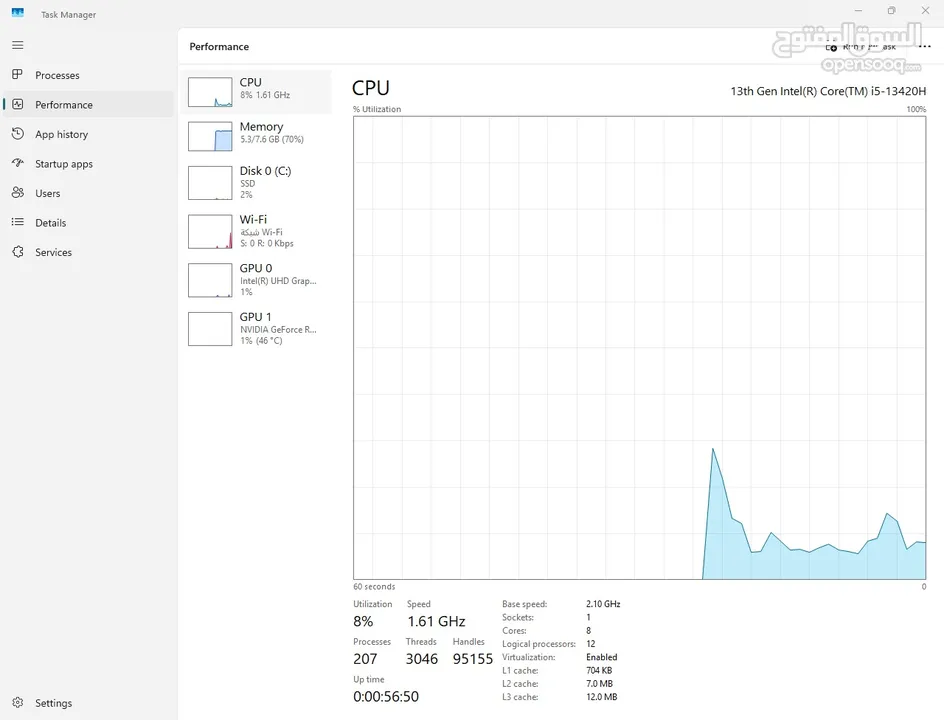
Task: Open the hamburger navigation menu
Action: pos(18,45)
